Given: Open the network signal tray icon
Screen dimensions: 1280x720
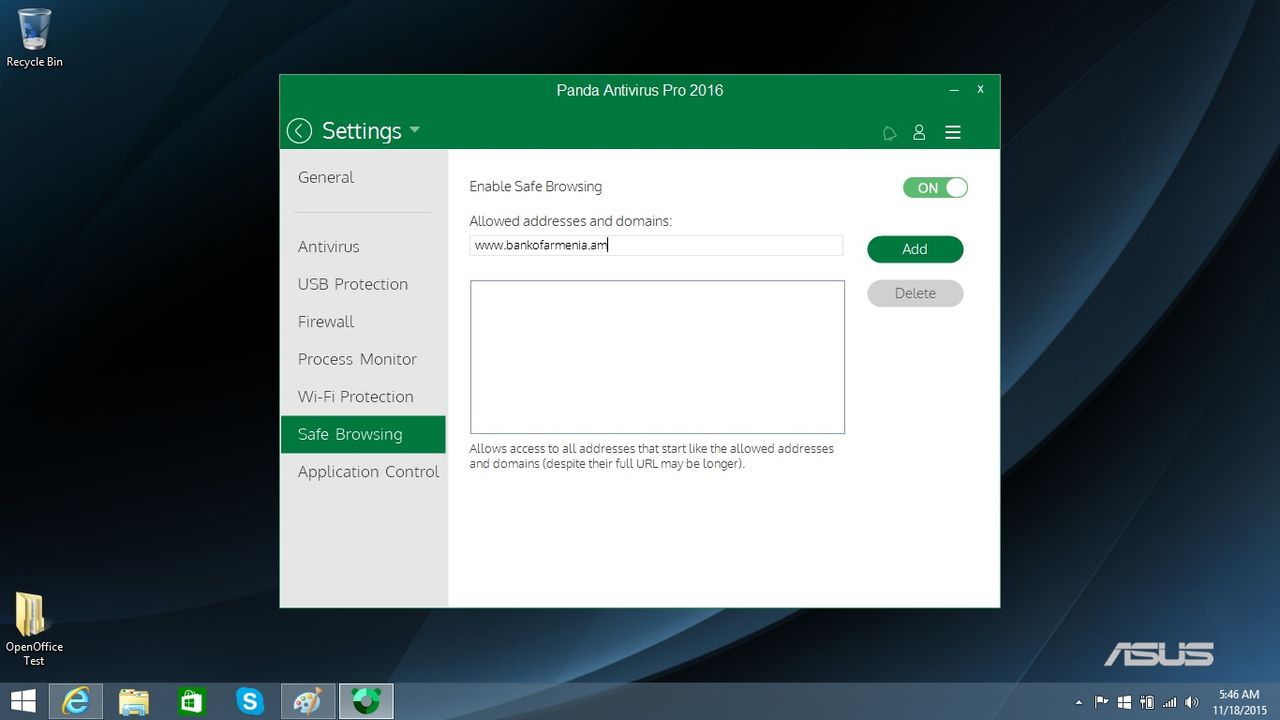Looking at the screenshot, I should tap(1169, 702).
